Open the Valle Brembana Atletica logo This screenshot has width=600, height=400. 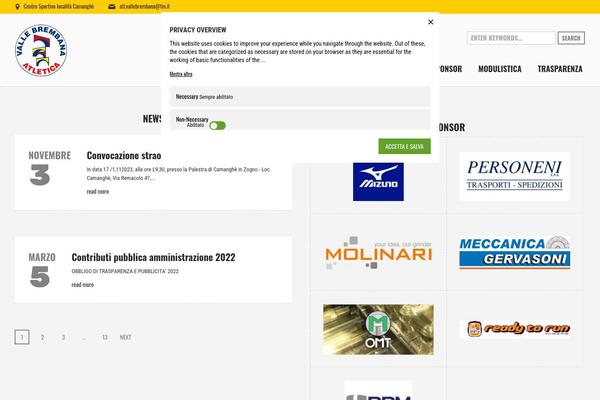coord(41,50)
